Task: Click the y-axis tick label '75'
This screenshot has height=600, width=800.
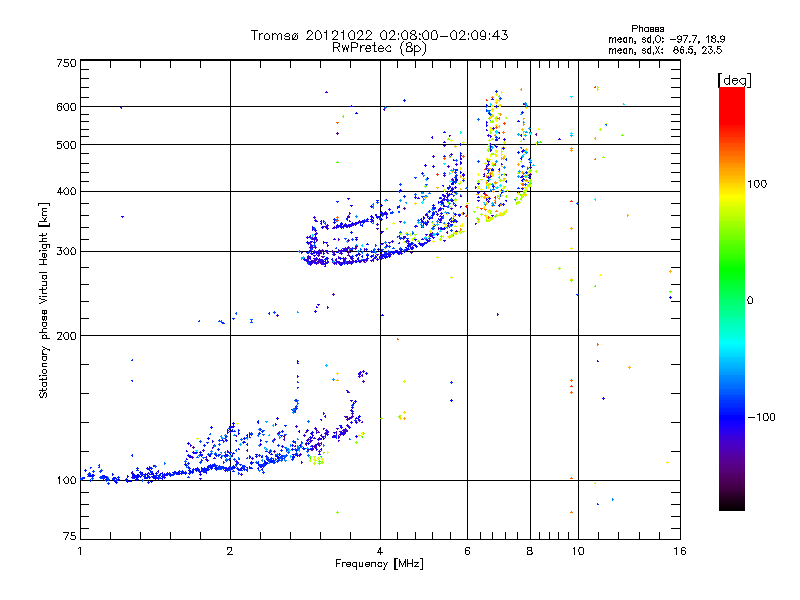Action: click(70, 536)
